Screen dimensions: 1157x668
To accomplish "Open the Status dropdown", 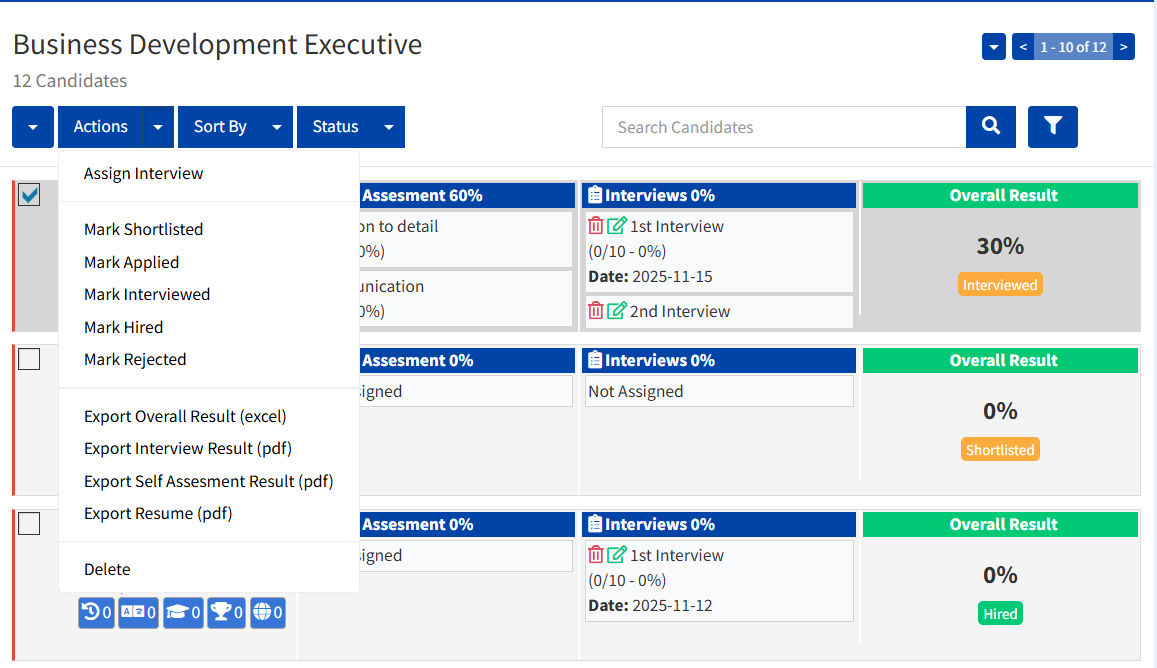I will click(x=350, y=127).
